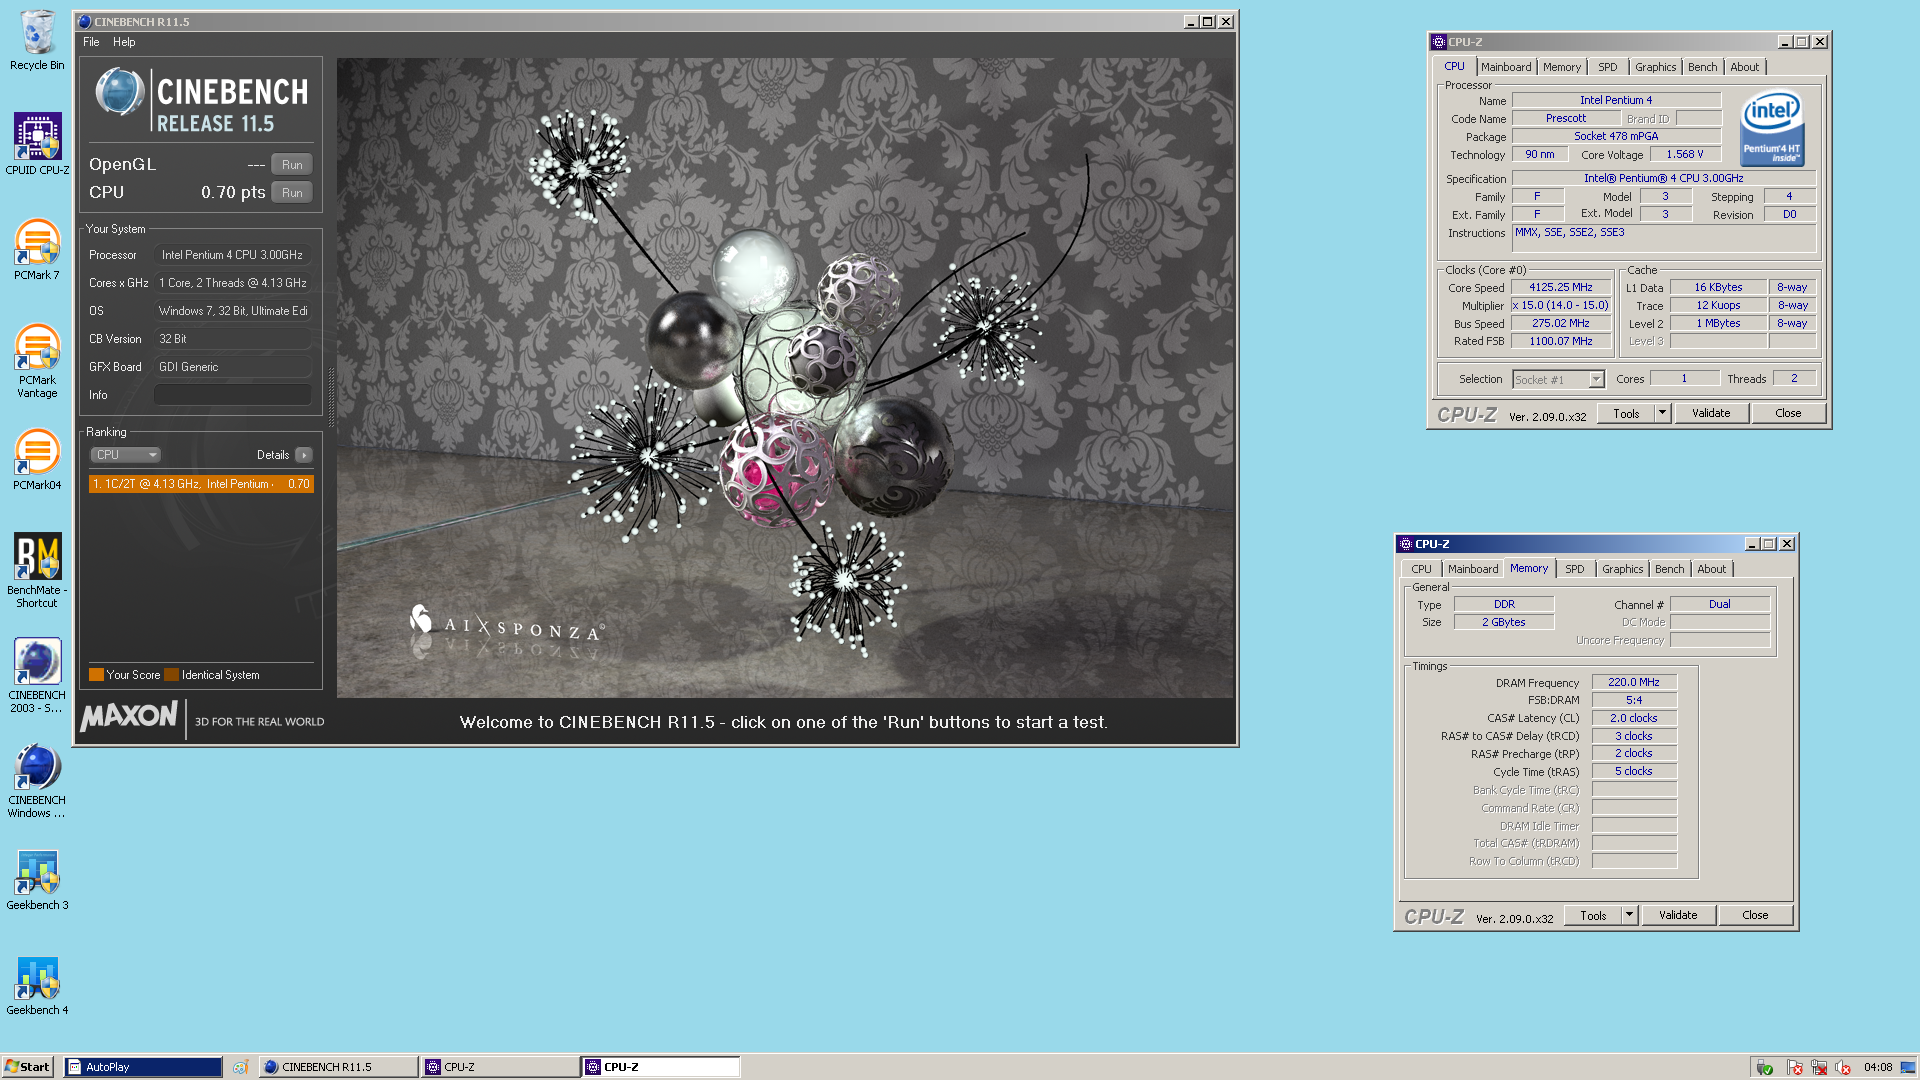Viewport: 1920px width, 1080px height.
Task: Open Tools dropdown arrow in CPU-Z Memory window
Action: pos(1629,915)
